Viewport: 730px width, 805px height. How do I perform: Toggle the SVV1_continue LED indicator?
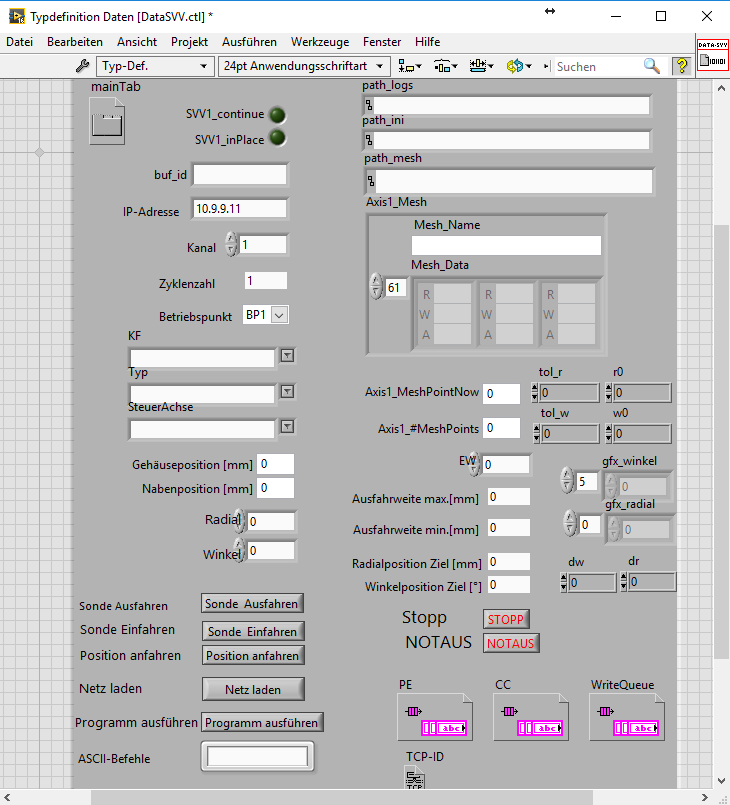click(278, 114)
